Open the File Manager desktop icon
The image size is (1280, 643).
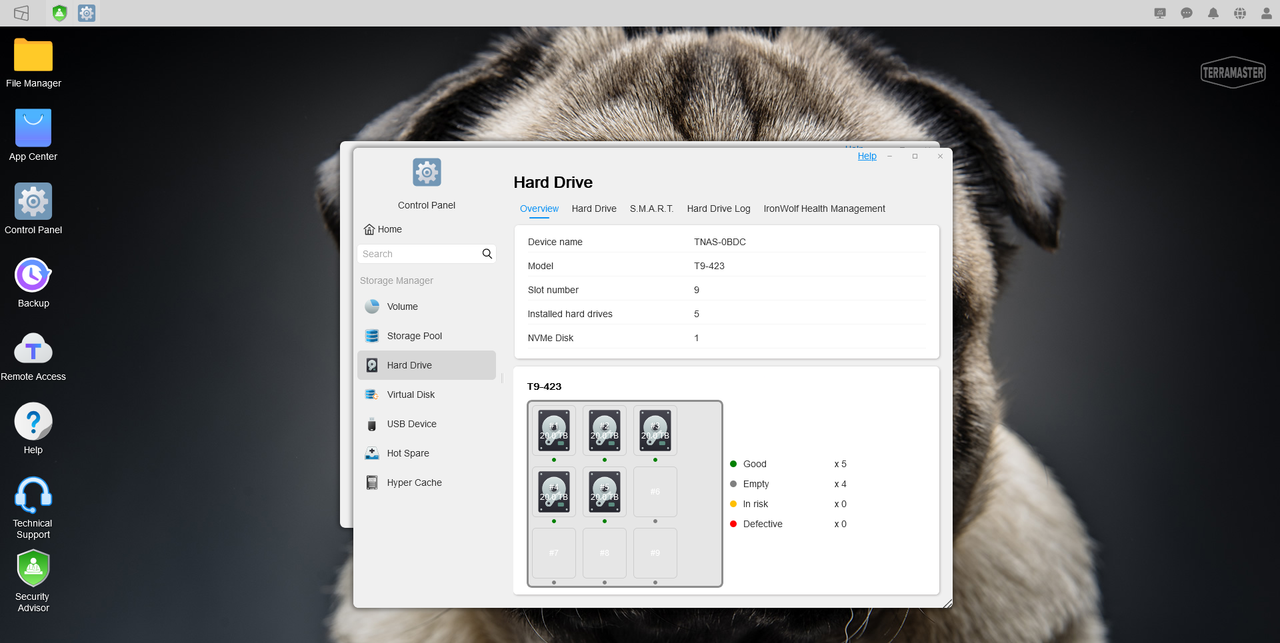tap(33, 63)
